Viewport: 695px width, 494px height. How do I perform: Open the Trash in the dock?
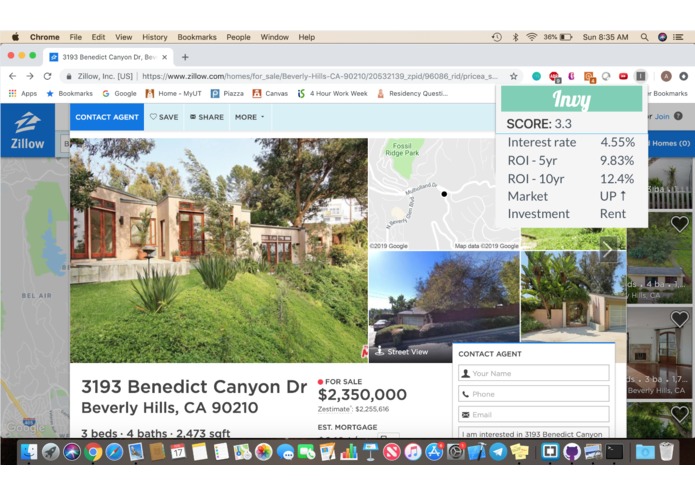[x=666, y=452]
